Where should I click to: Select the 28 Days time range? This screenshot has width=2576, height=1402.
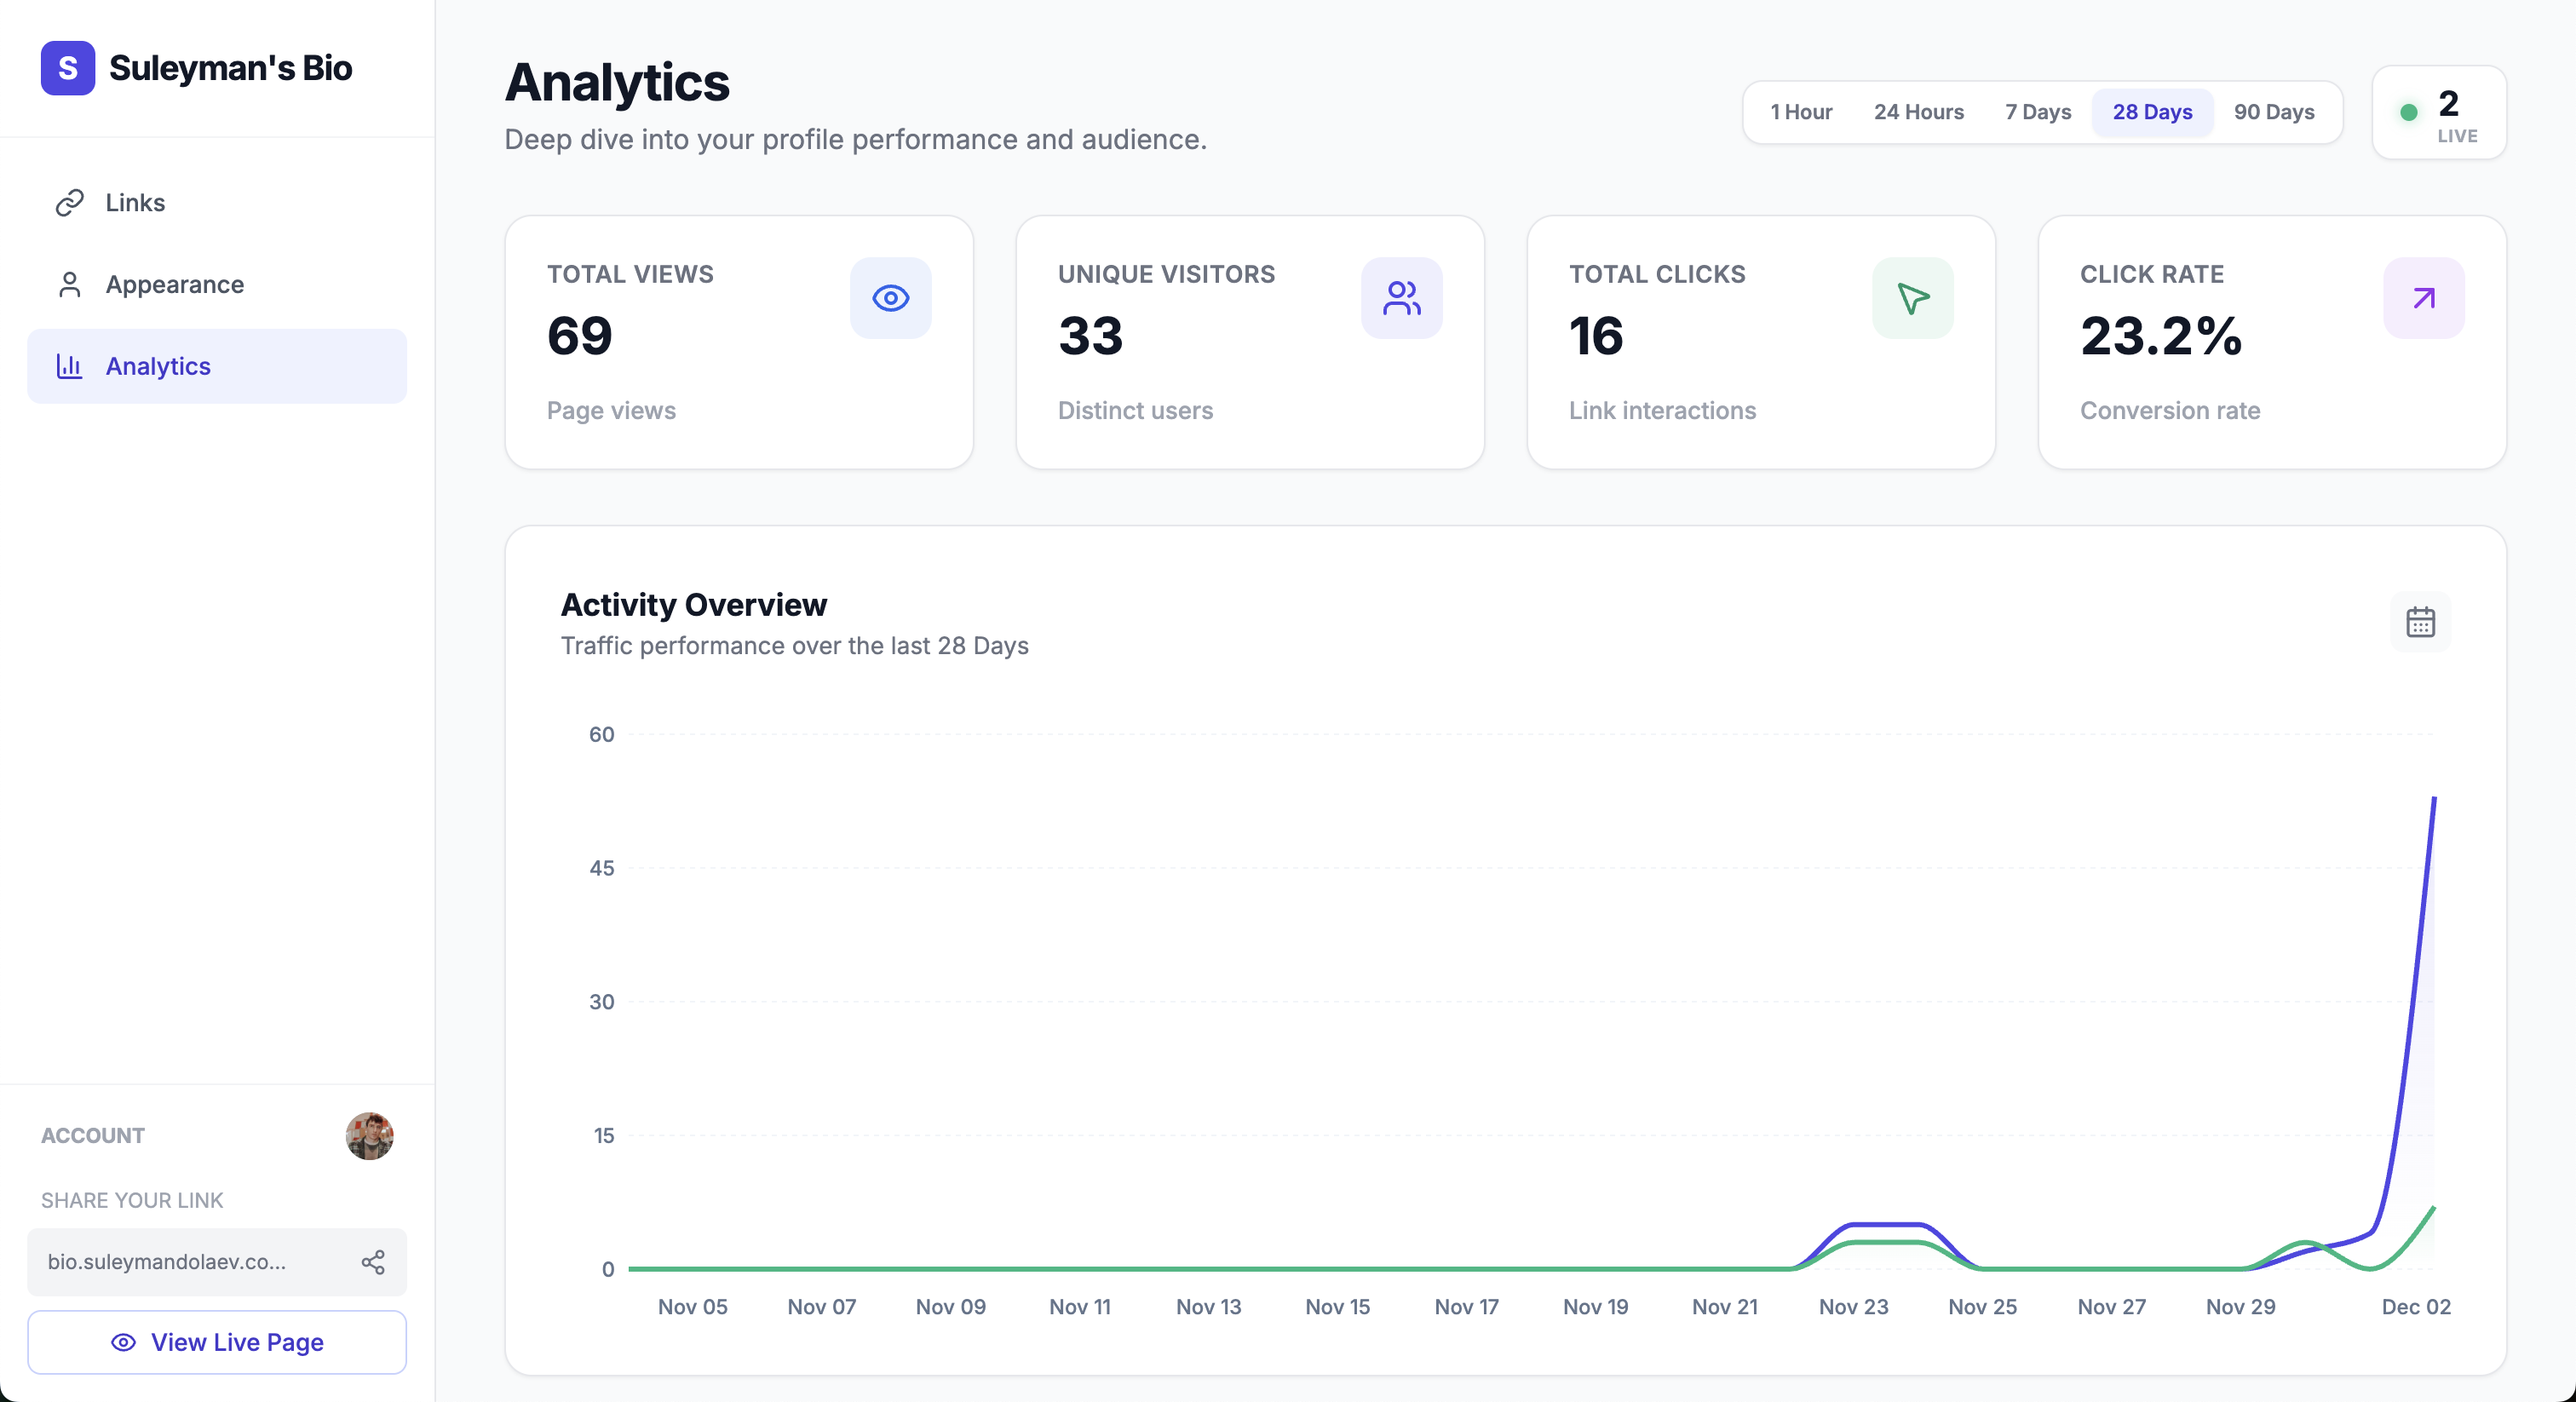tap(2152, 112)
